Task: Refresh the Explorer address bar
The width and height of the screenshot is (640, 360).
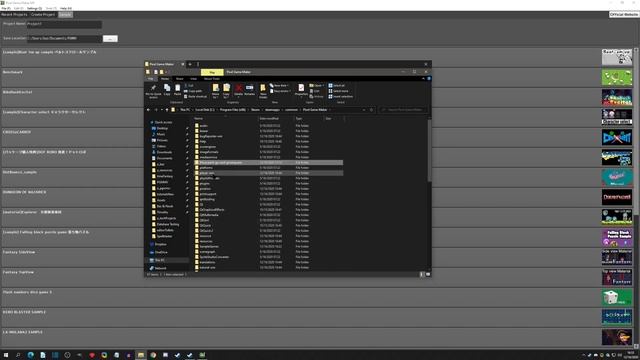Action: [x=371, y=110]
